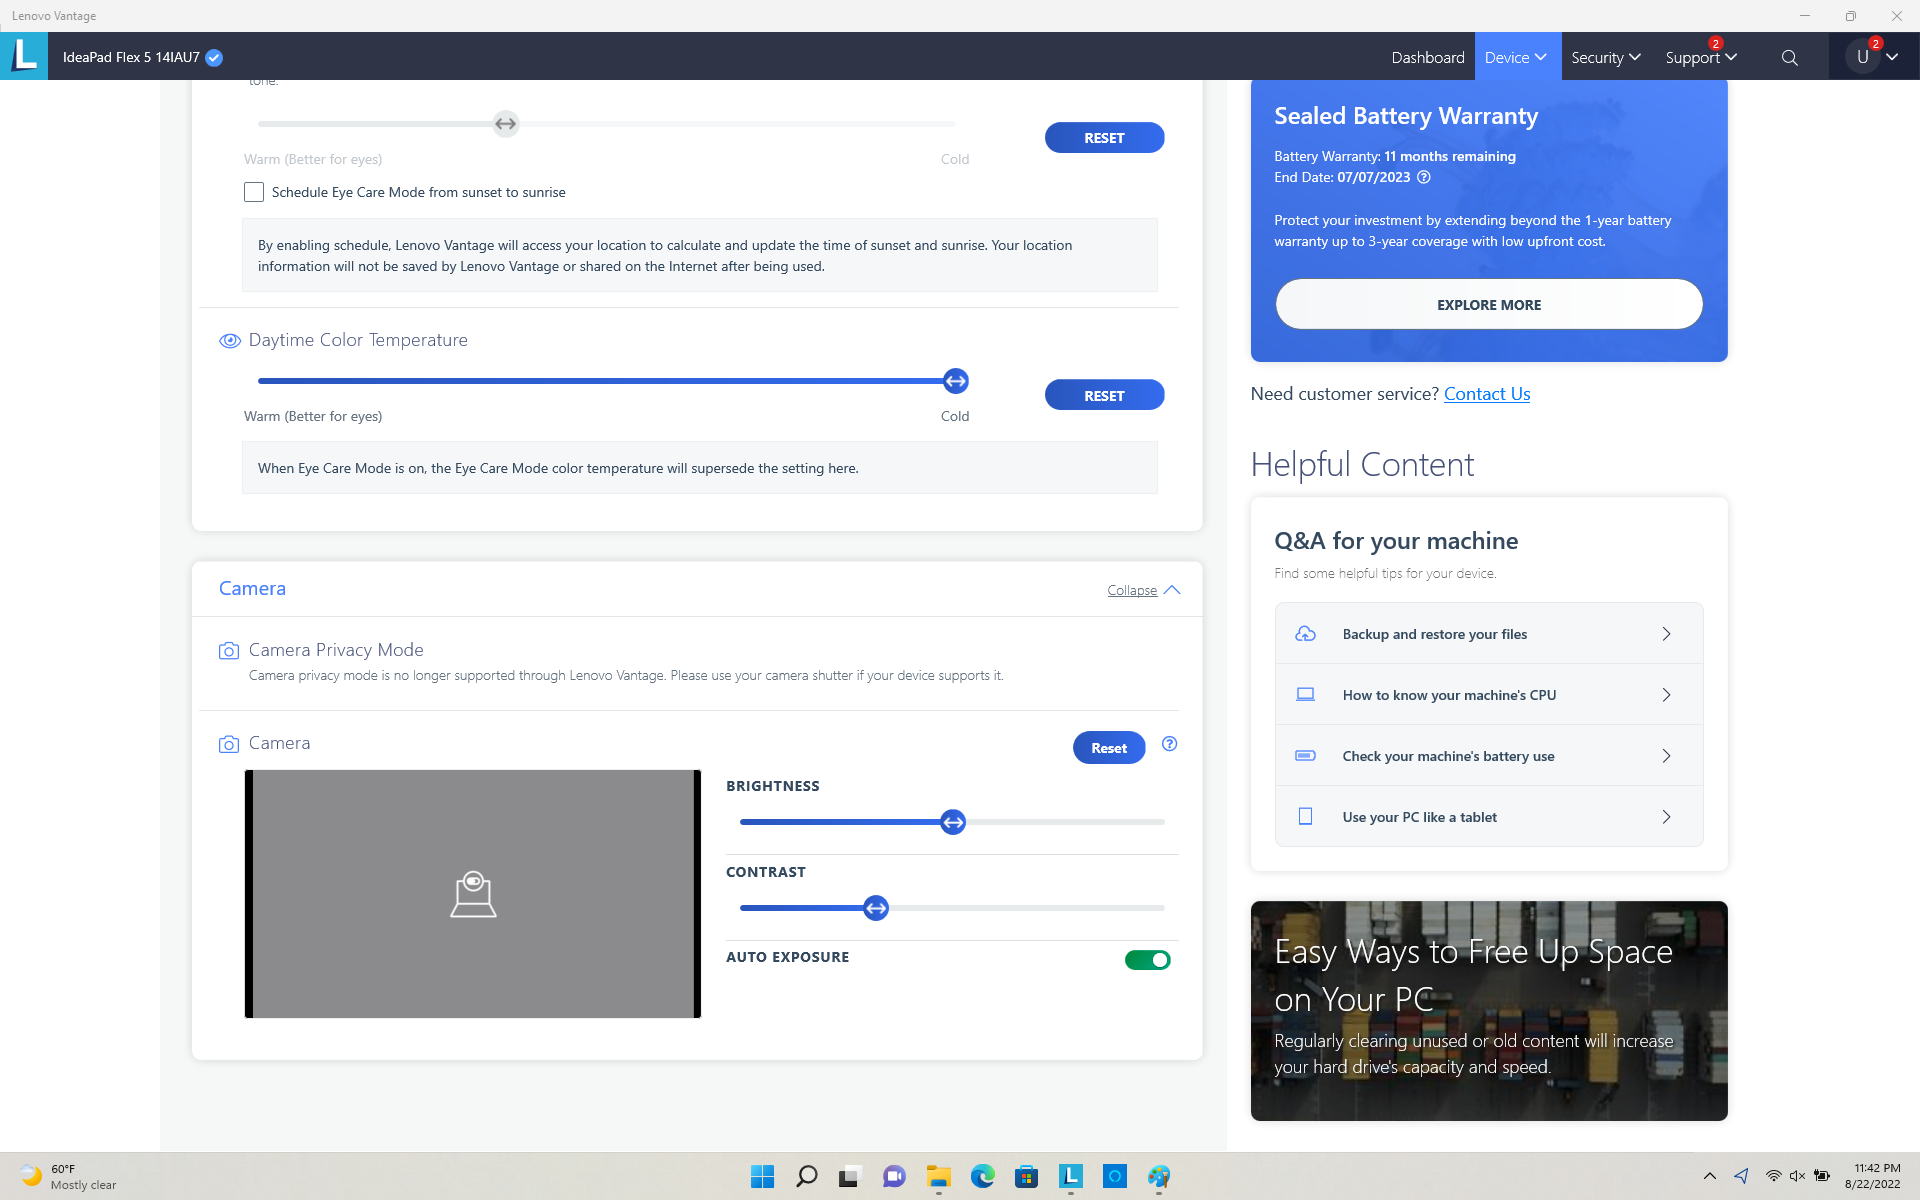Open the Device dropdown menu
The image size is (1920, 1200).
[1515, 58]
